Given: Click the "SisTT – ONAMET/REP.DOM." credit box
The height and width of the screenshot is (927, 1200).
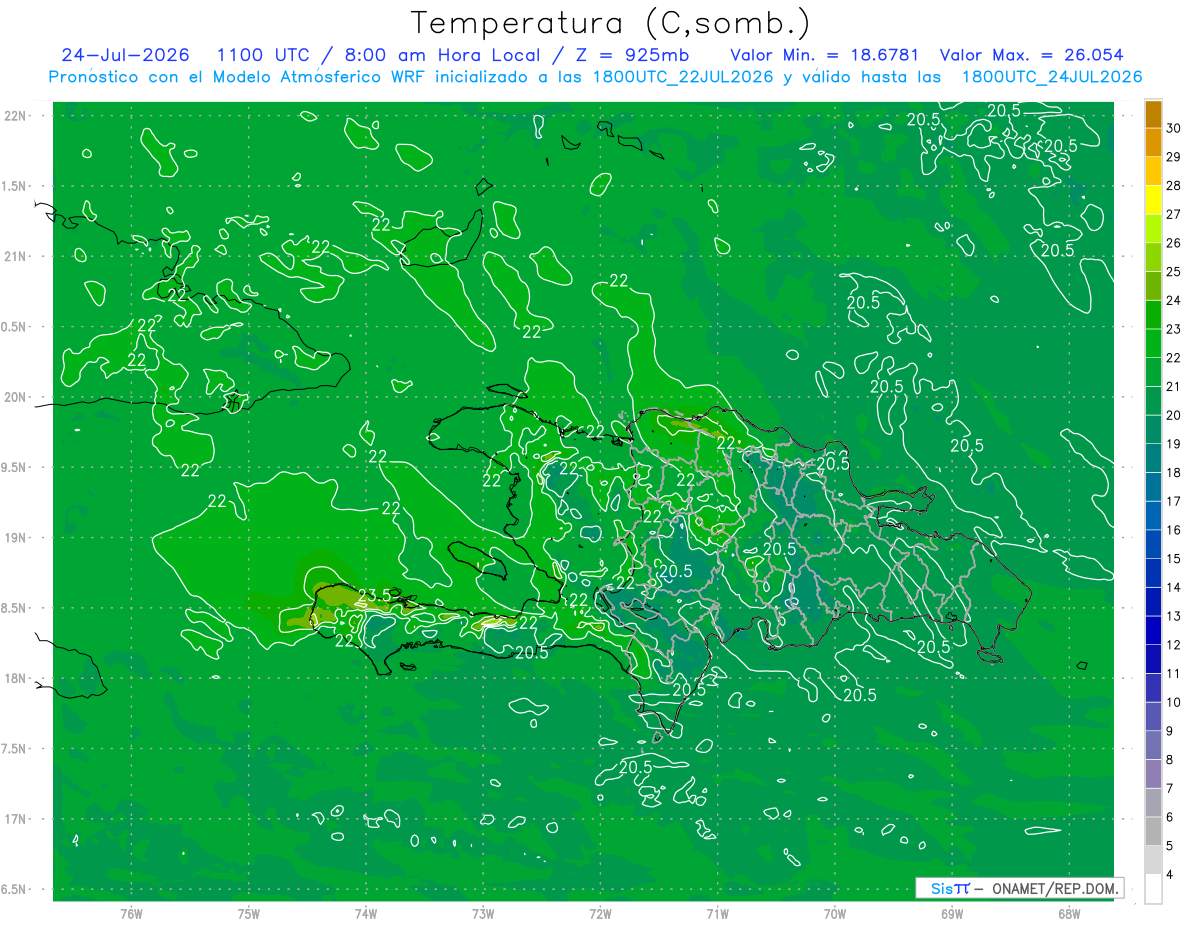Looking at the screenshot, I should pyautogui.click(x=1019, y=888).
